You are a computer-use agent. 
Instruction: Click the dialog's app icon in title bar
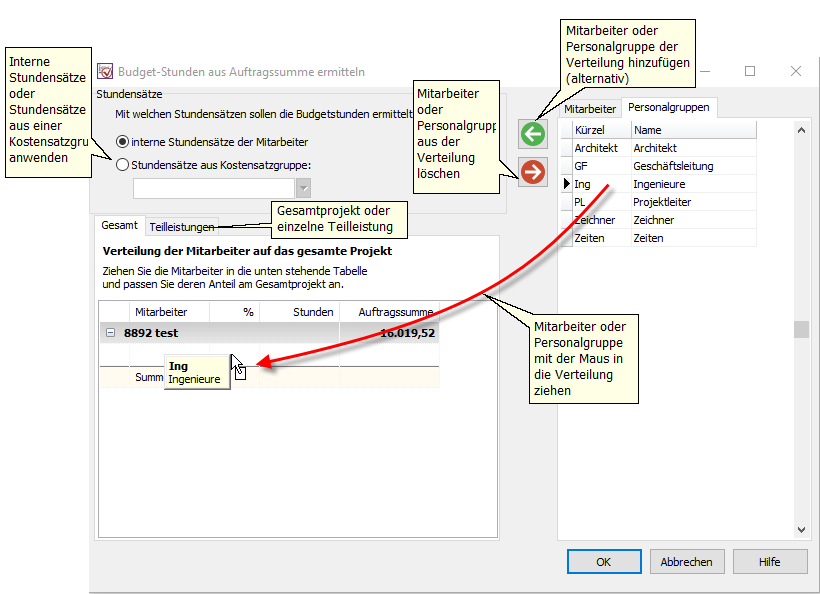[105, 72]
